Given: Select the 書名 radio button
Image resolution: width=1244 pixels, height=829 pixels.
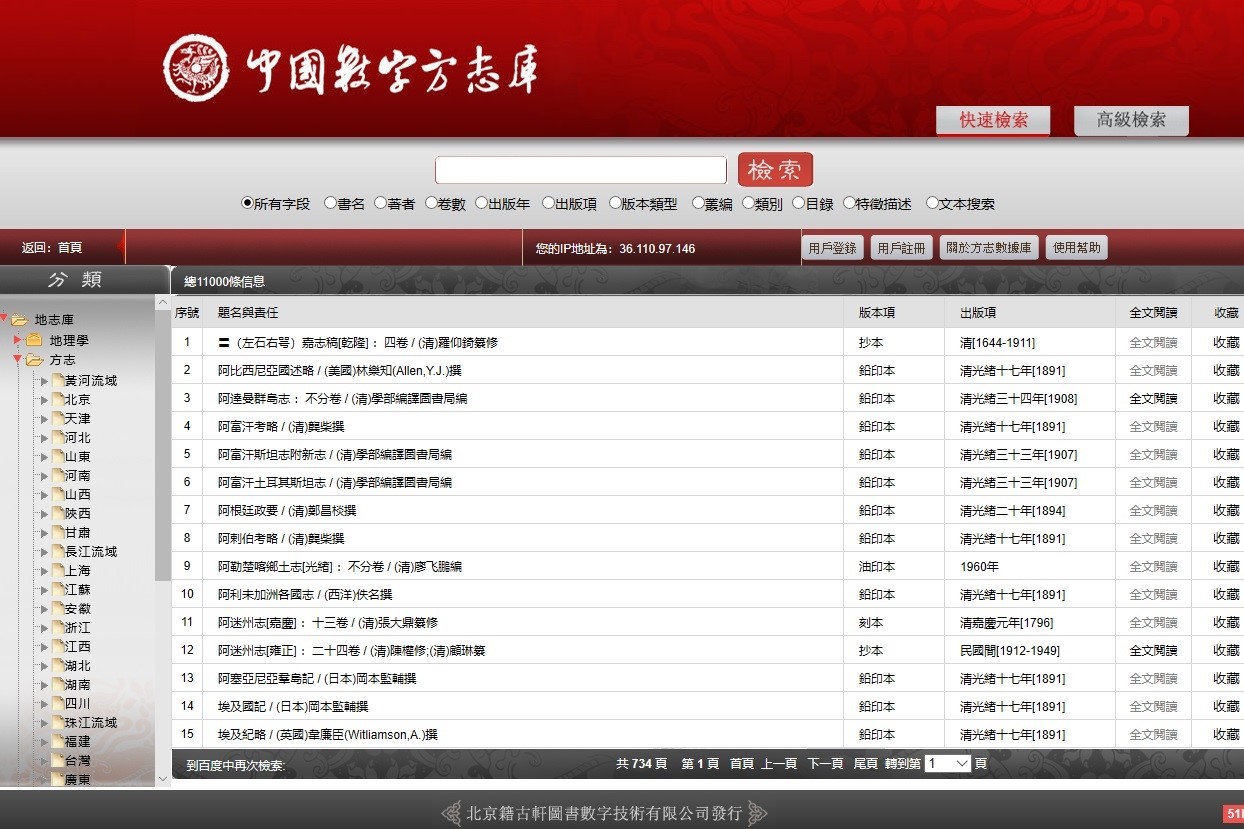Looking at the screenshot, I should tap(331, 203).
